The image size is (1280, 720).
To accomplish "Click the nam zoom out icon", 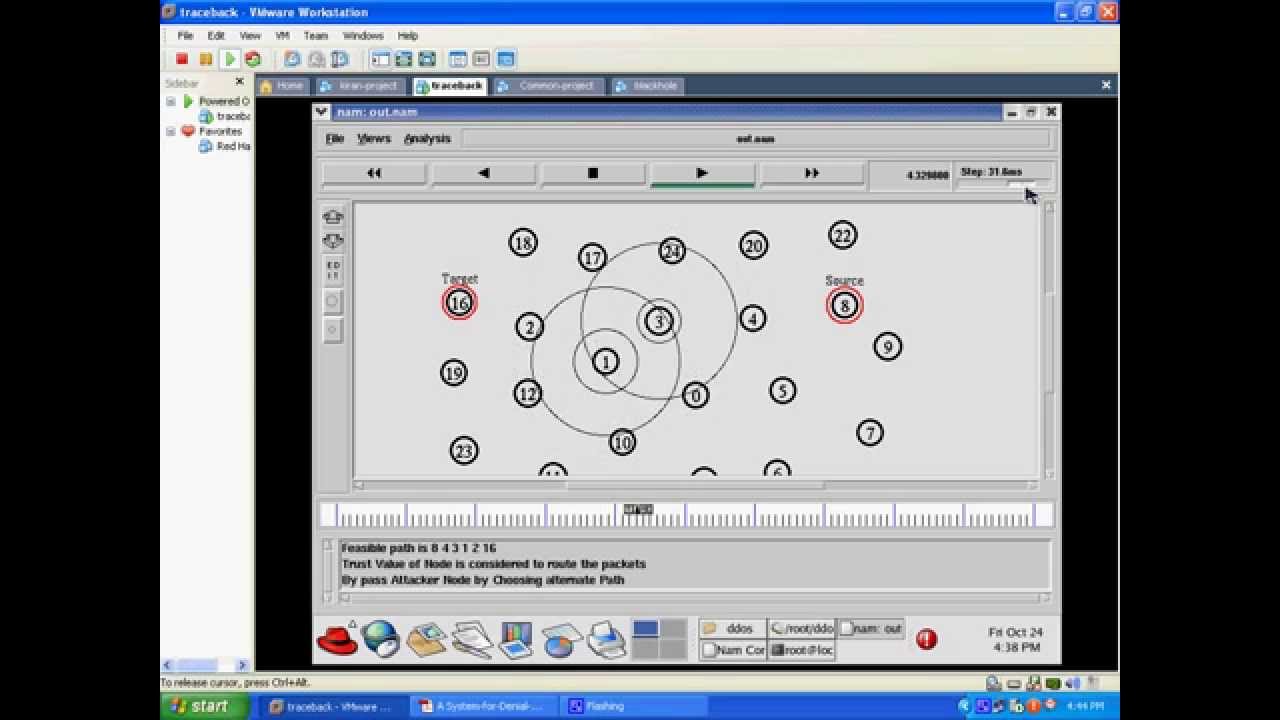I will tap(333, 241).
